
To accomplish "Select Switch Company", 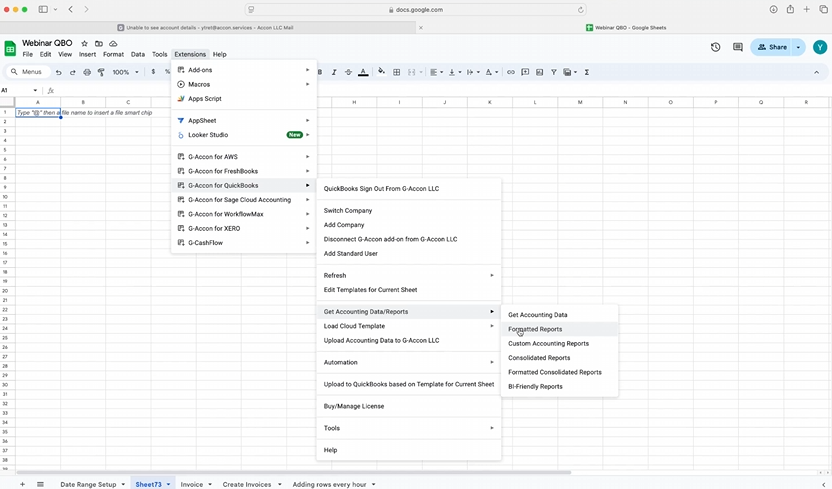I will [409, 211].
